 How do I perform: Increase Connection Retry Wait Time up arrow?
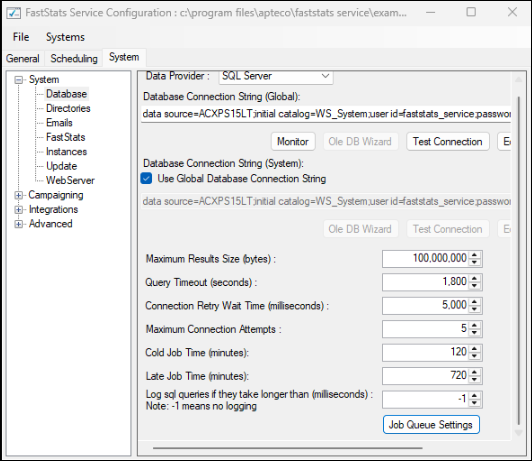[475, 302]
